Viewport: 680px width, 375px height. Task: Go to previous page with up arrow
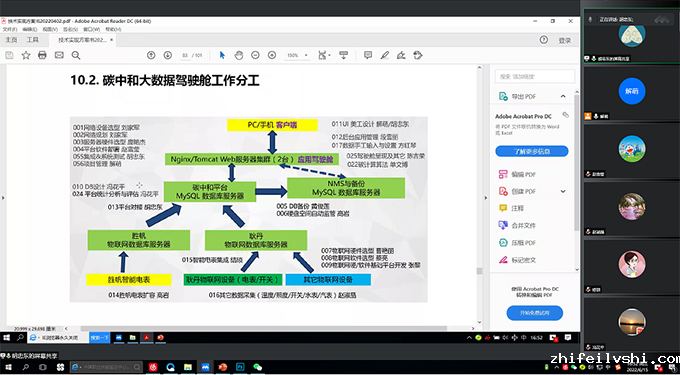[151, 55]
